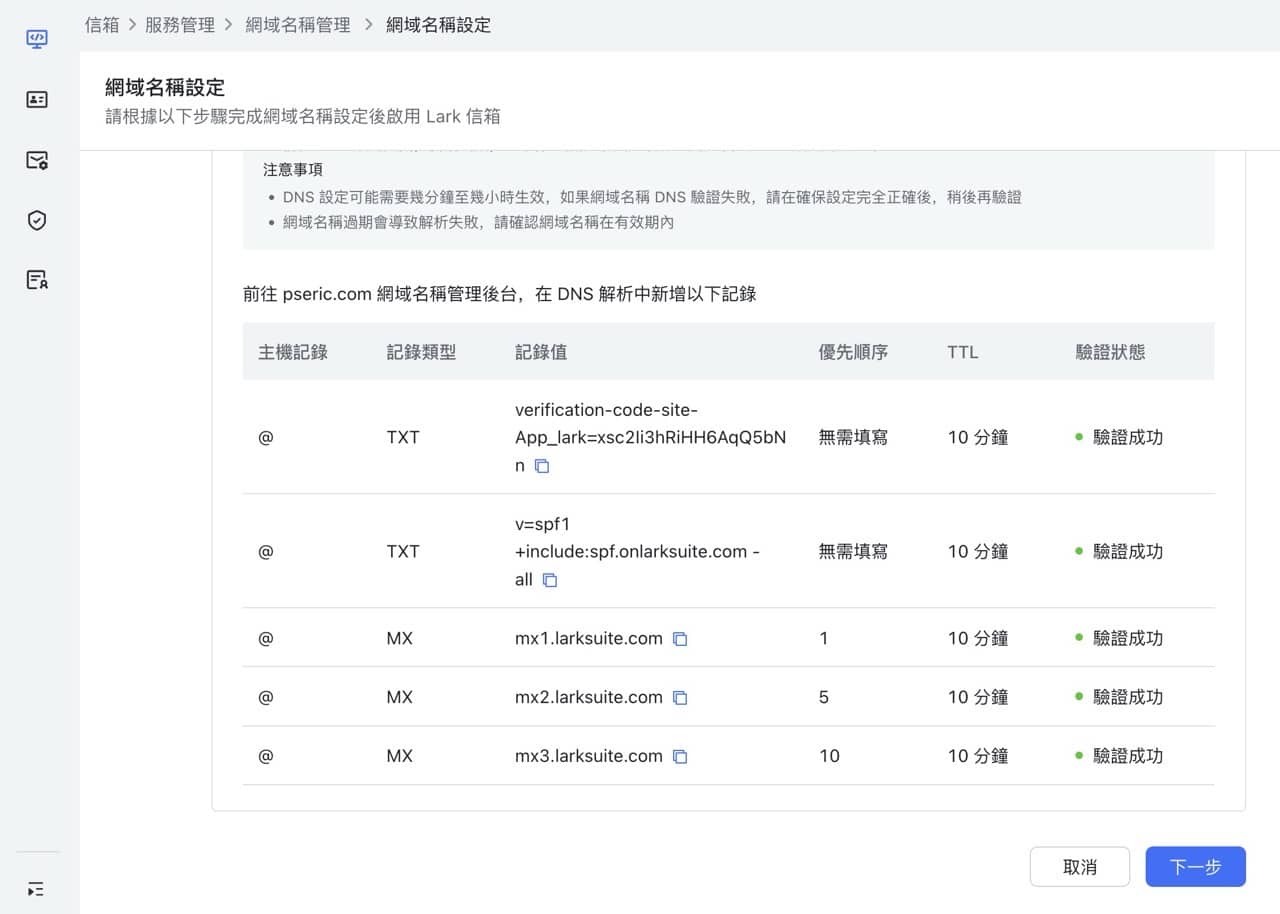Copy mx1.larksuite.com record value
The width and height of the screenshot is (1280, 914).
click(x=680, y=639)
